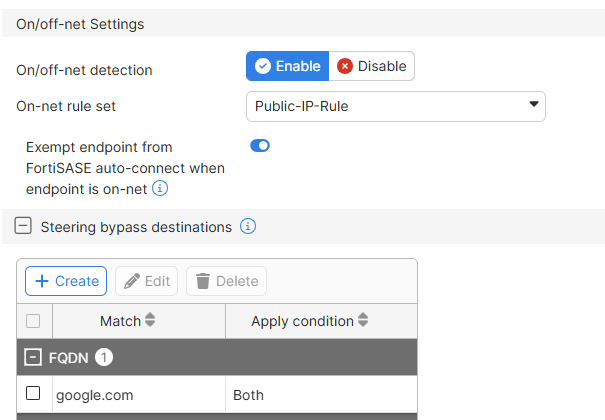Check the google.com row checkbox
This screenshot has width=605, height=420.
click(33, 394)
